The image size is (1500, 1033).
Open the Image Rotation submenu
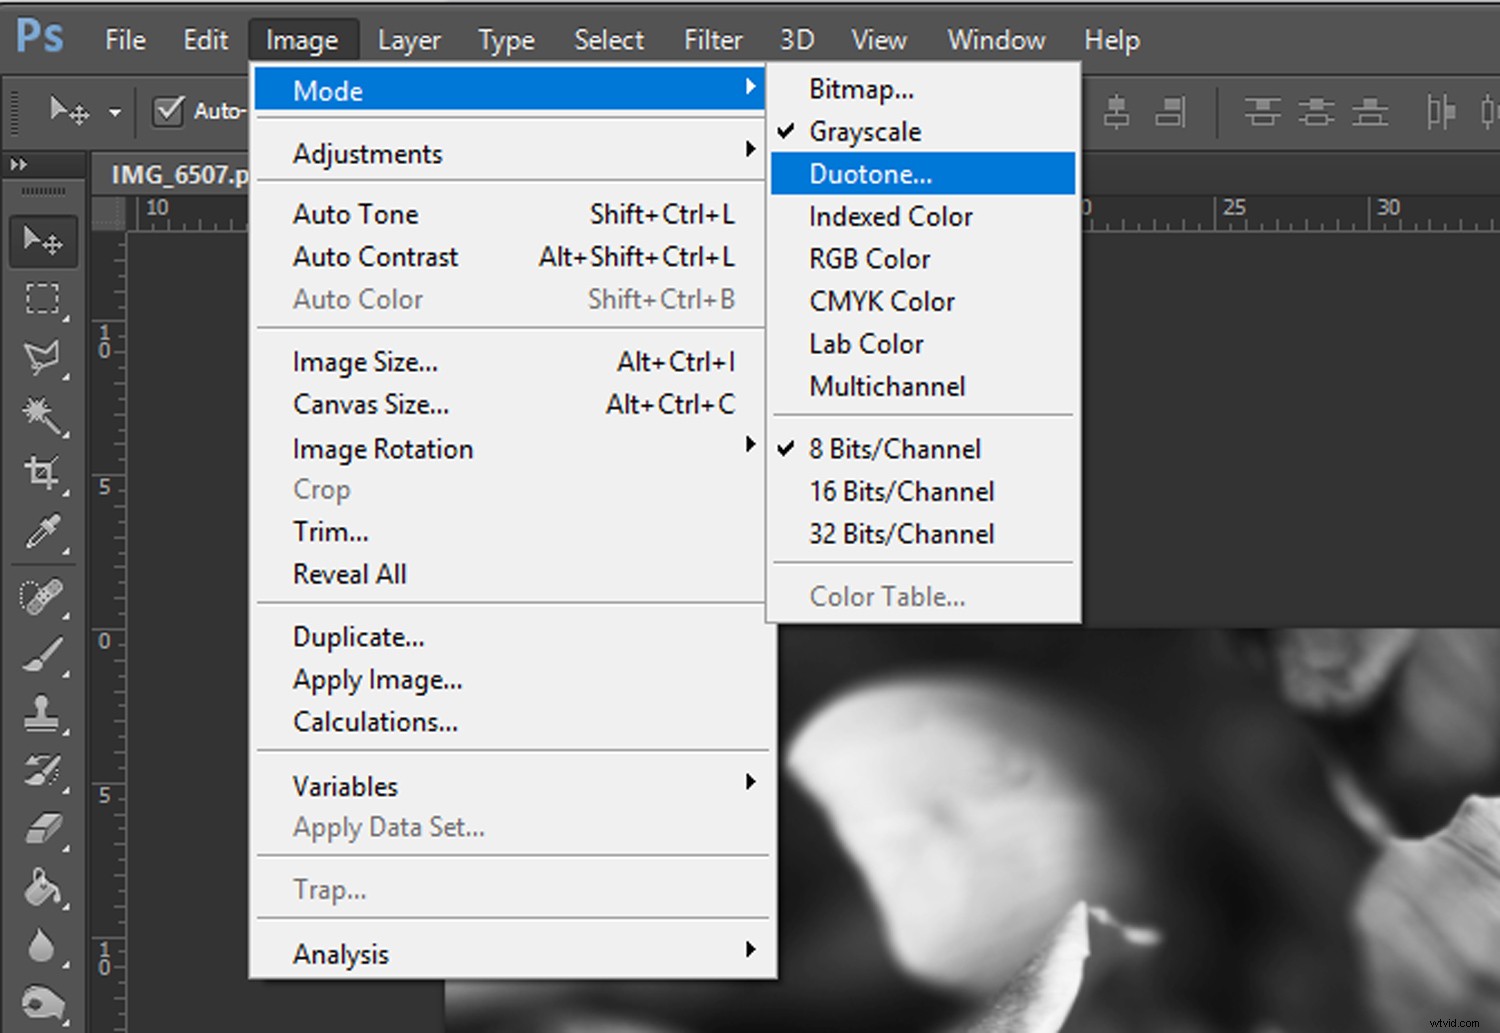383,448
